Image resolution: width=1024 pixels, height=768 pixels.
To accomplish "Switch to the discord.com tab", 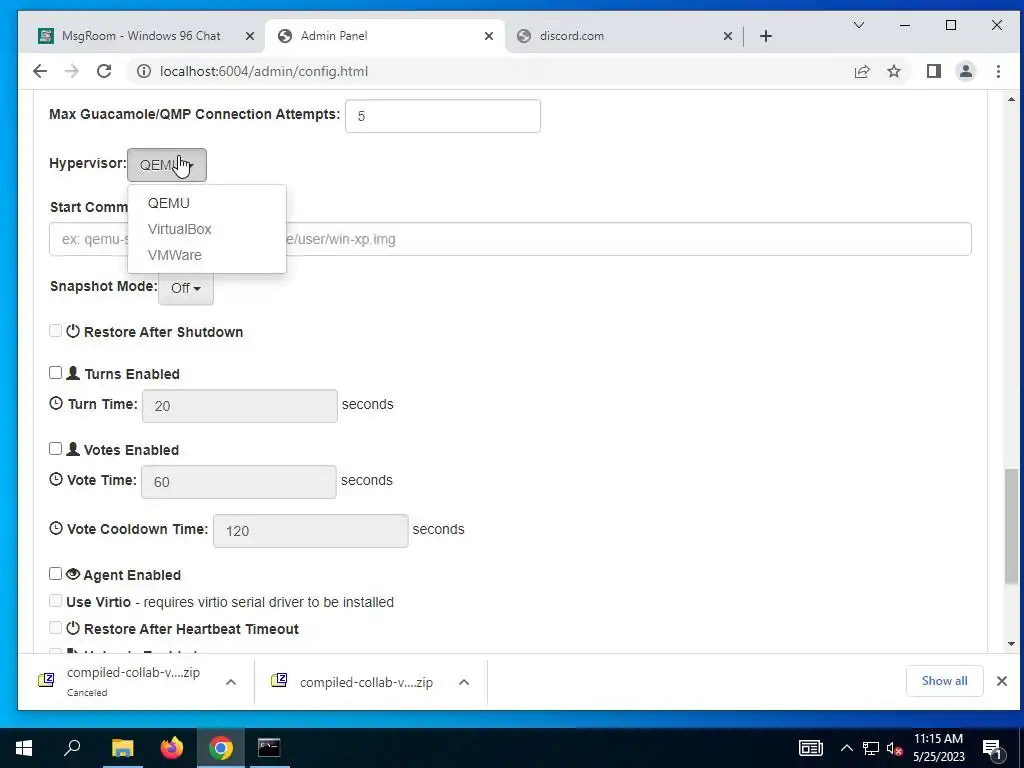I will pos(624,36).
